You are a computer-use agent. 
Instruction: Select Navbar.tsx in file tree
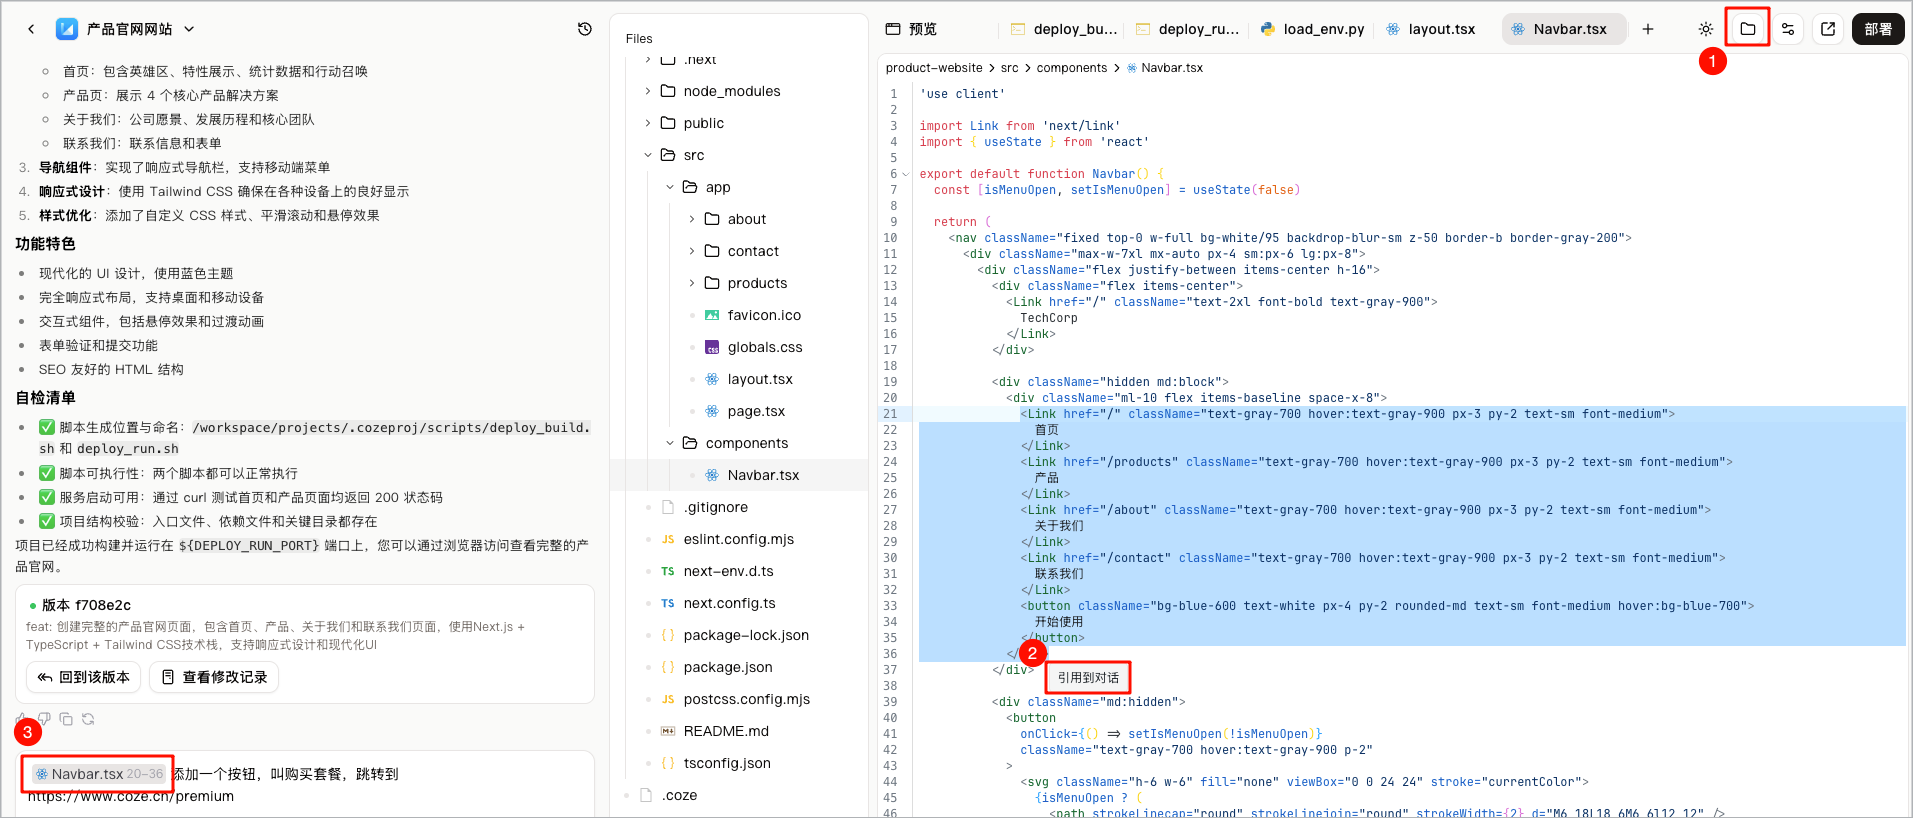(x=738, y=475)
